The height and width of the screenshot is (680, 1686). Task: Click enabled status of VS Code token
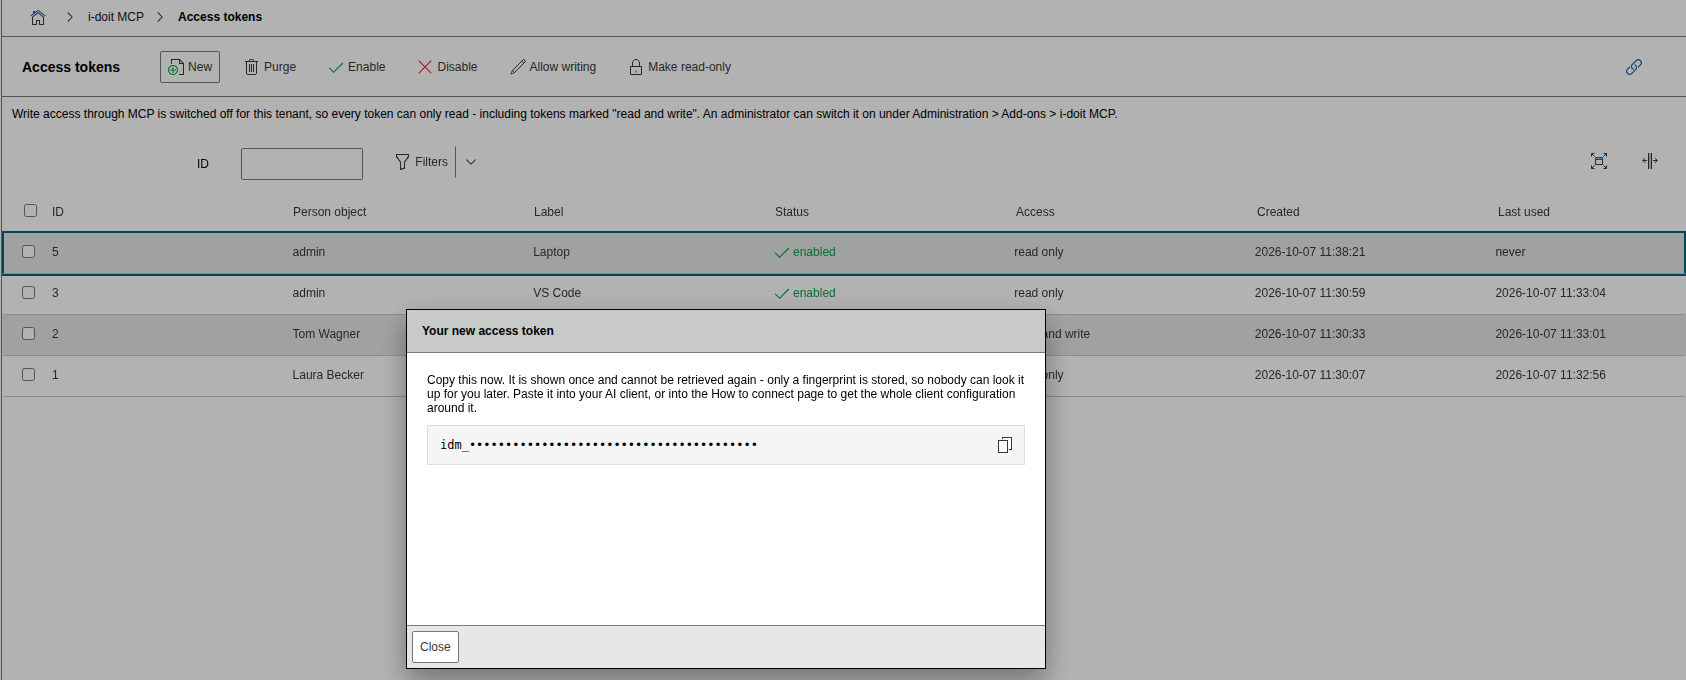point(805,293)
